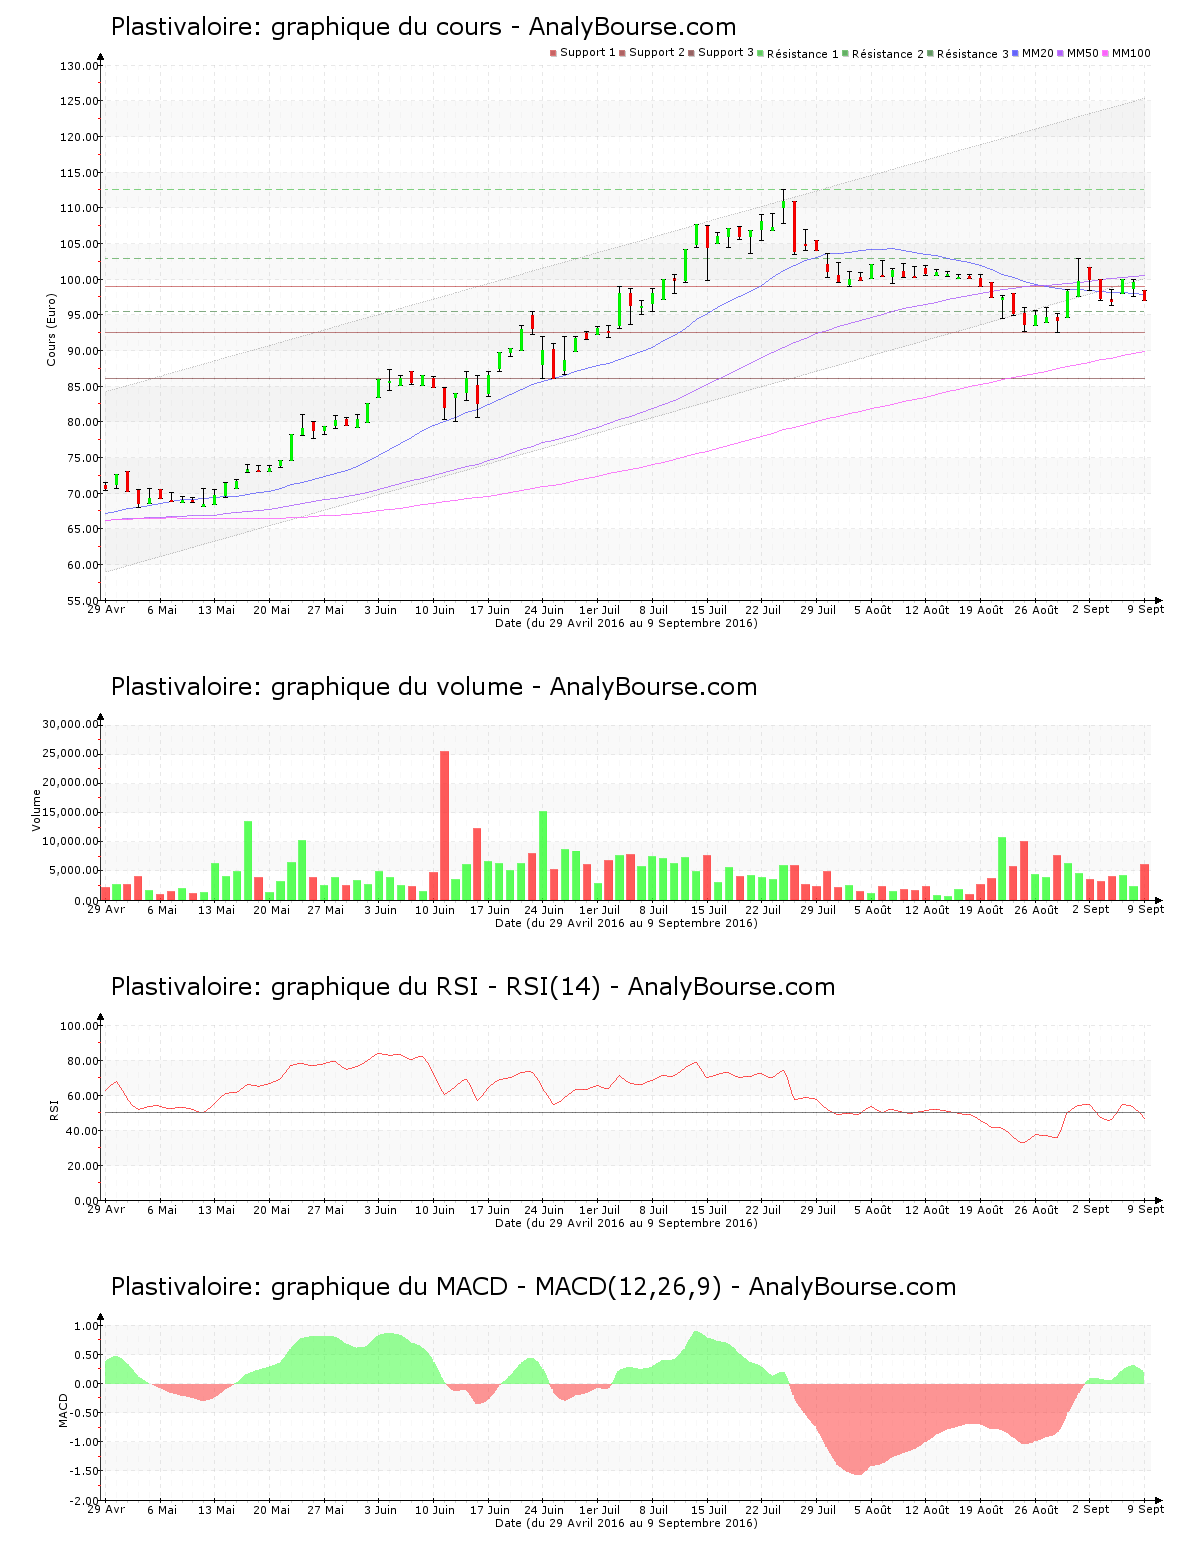Click the 100.00 tick on the RSI axis

(79, 1026)
